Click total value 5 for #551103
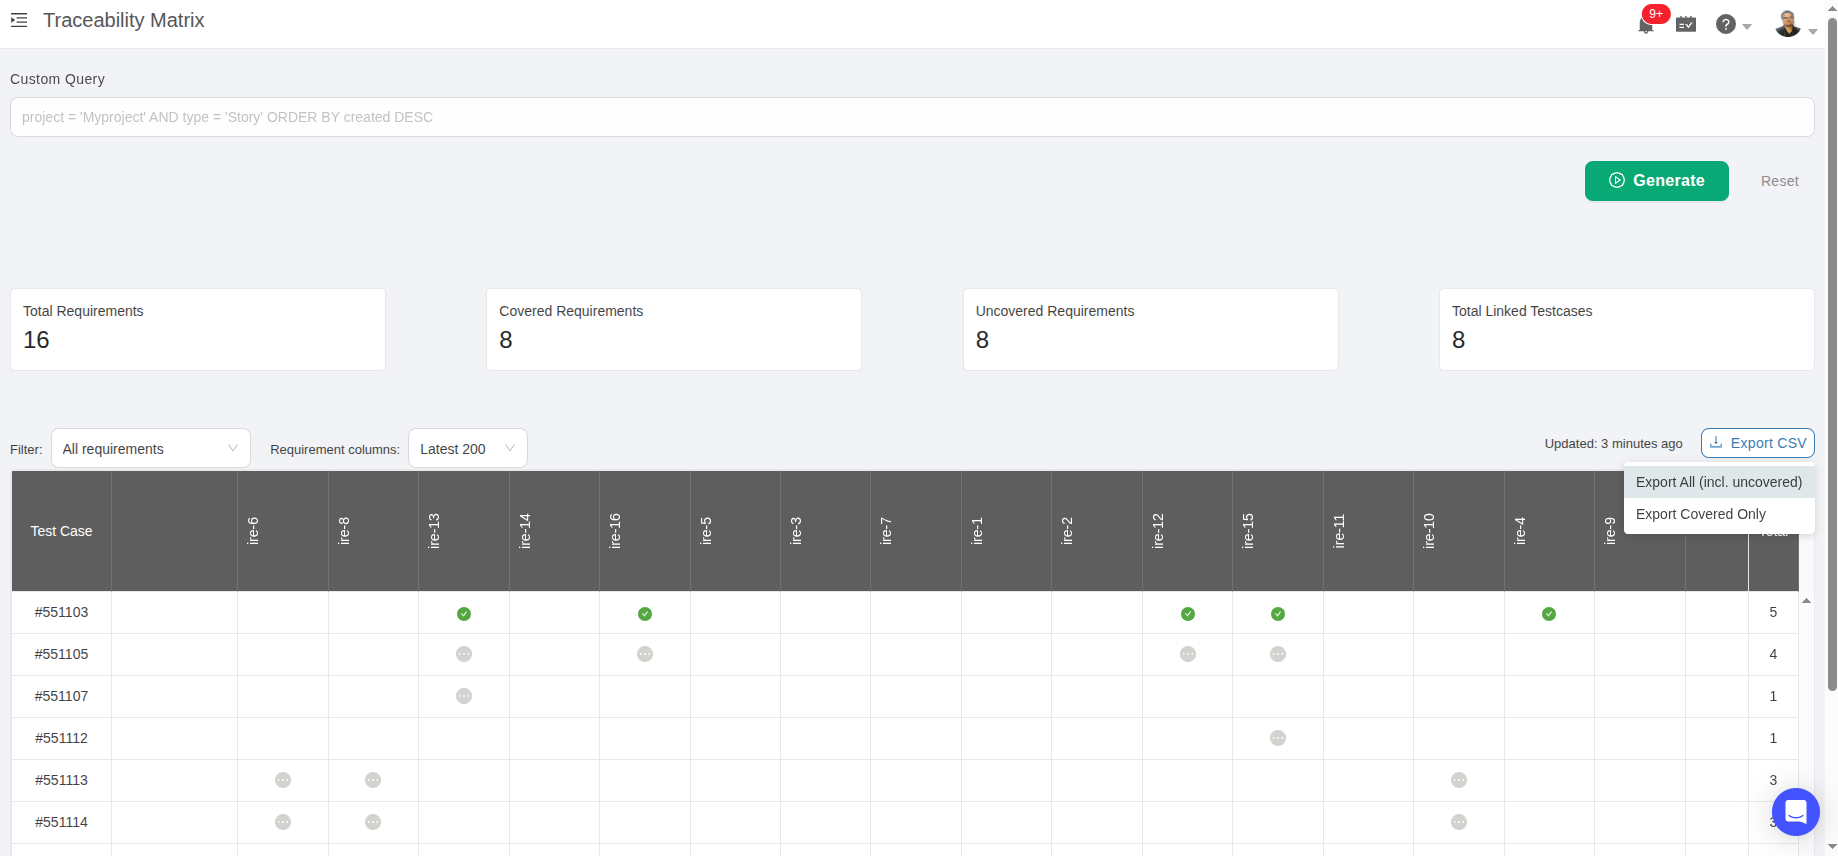This screenshot has height=856, width=1838. 1773,612
